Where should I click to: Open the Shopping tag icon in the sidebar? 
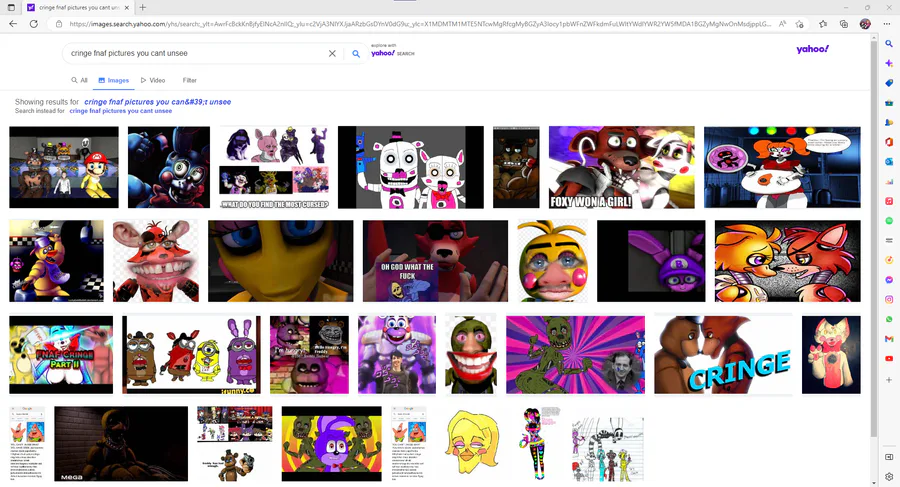tap(889, 83)
